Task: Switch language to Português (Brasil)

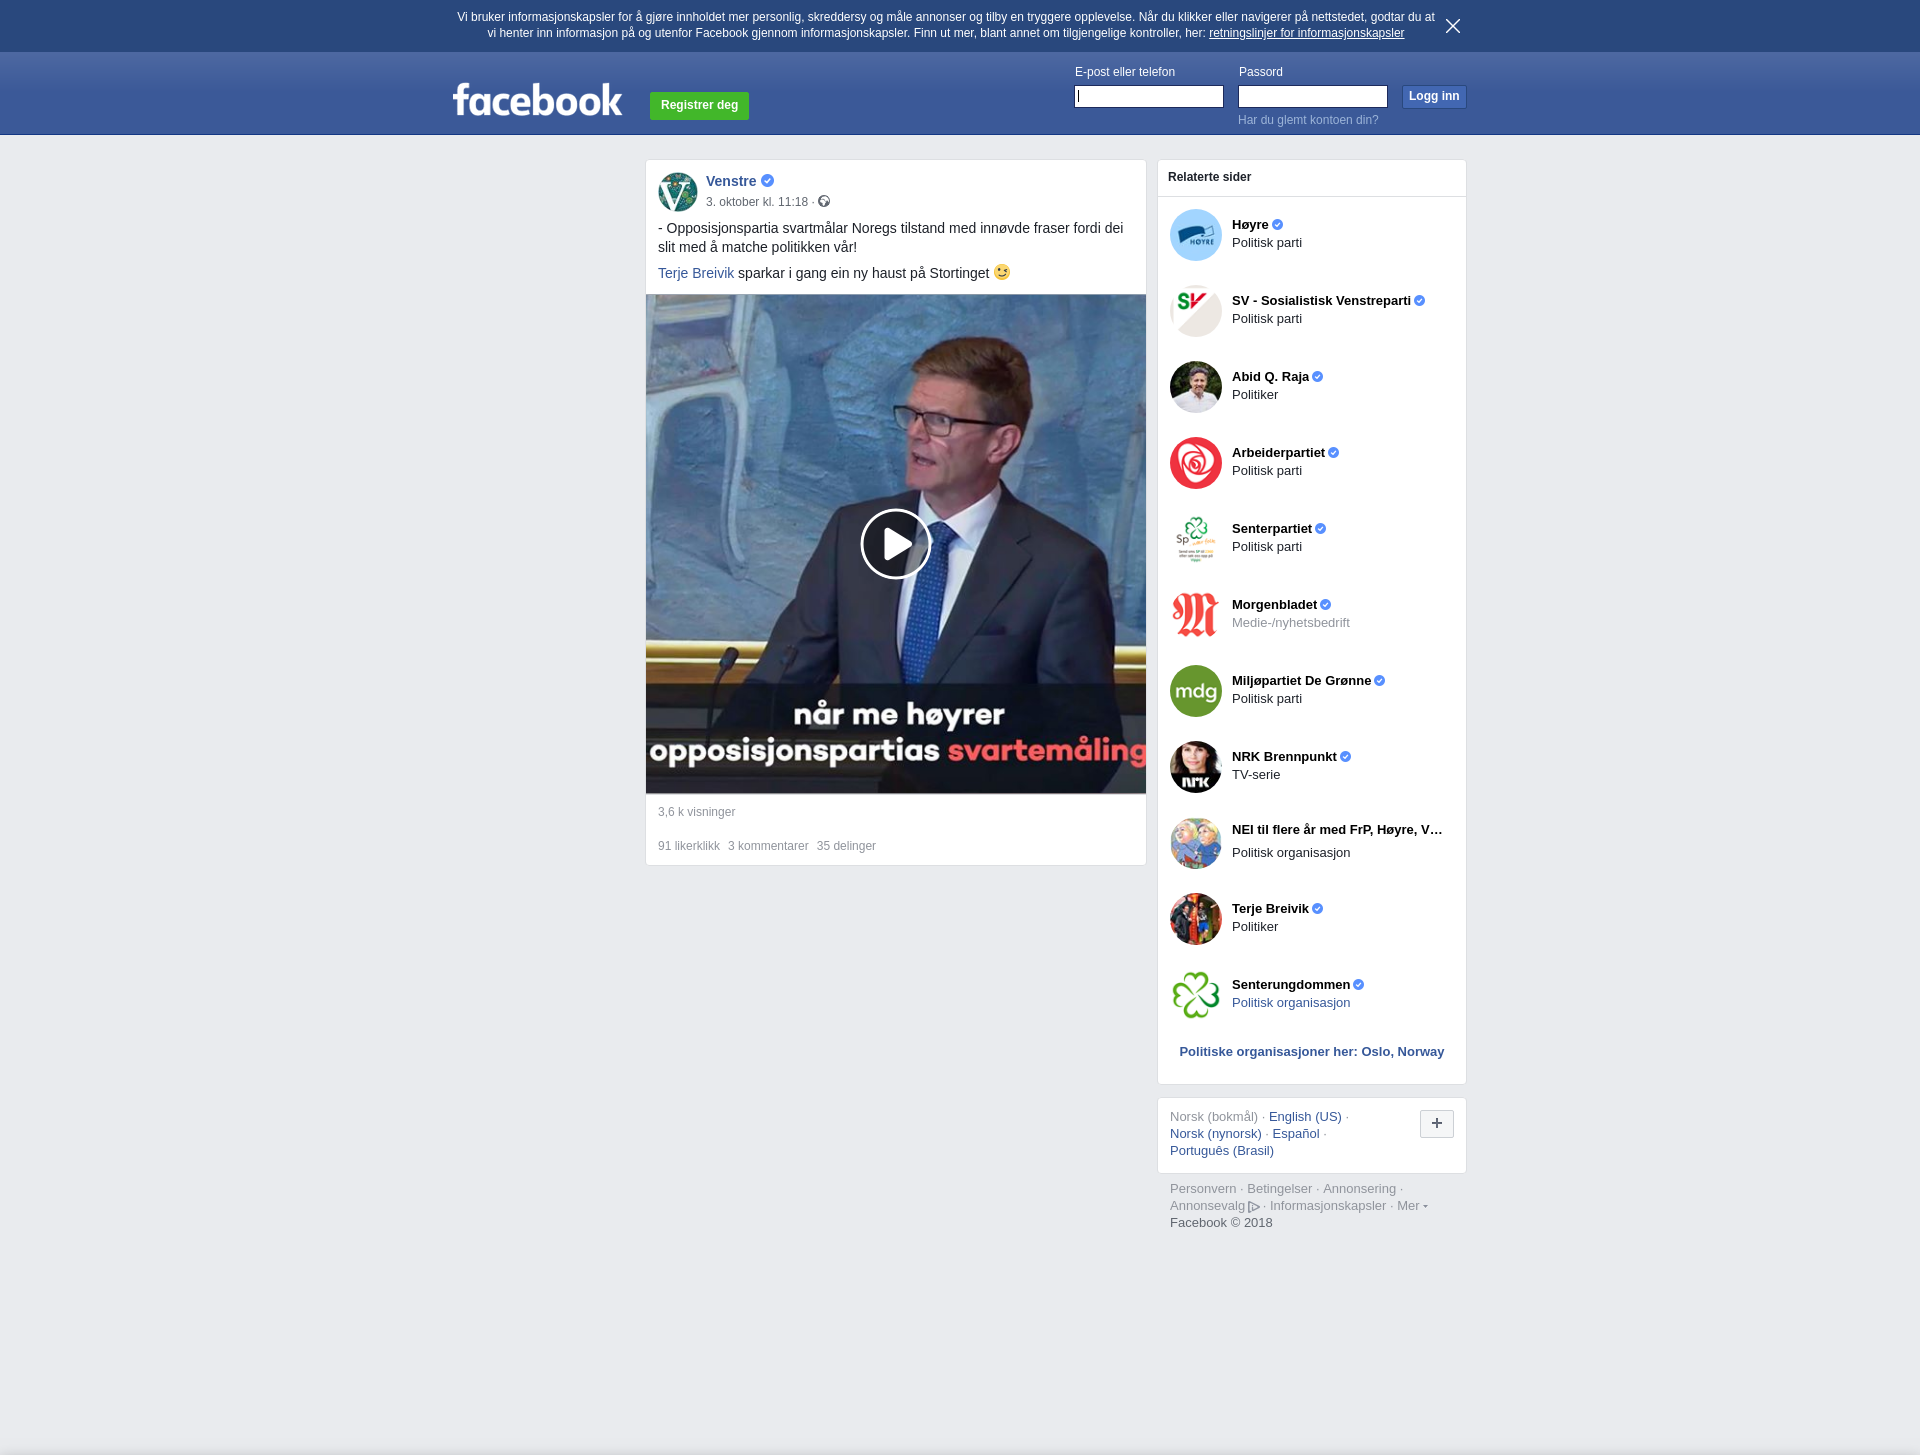Action: coord(1222,1151)
